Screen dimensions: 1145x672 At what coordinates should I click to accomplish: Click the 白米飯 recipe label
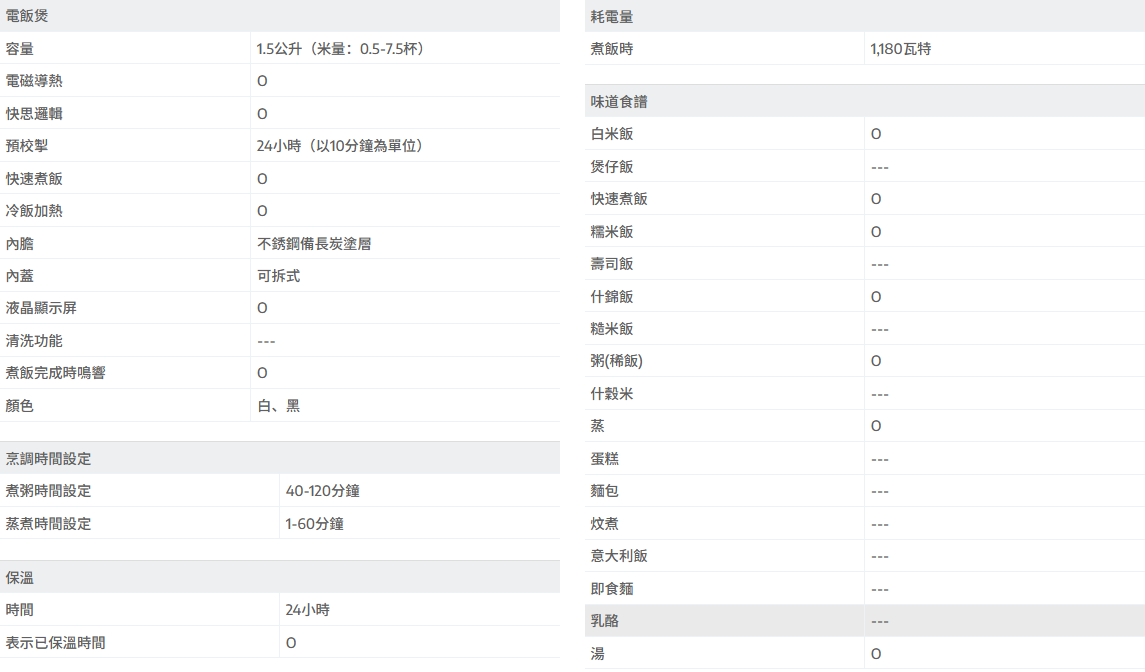pyautogui.click(x=612, y=134)
